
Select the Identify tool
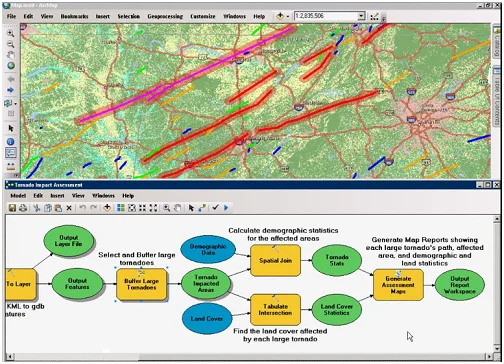(x=11, y=142)
